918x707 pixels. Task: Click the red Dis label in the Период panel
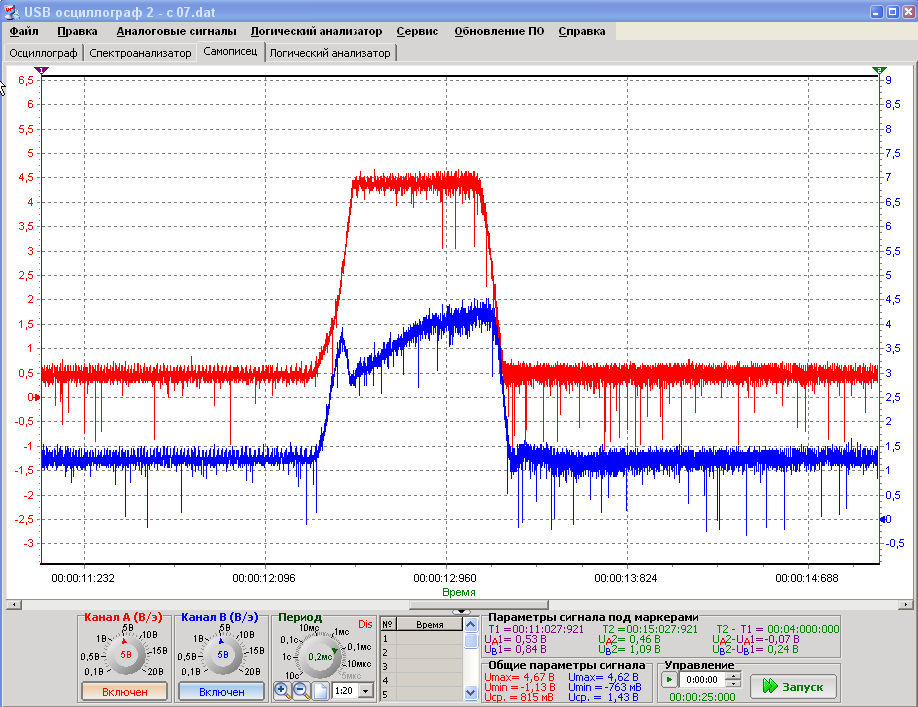coord(365,624)
